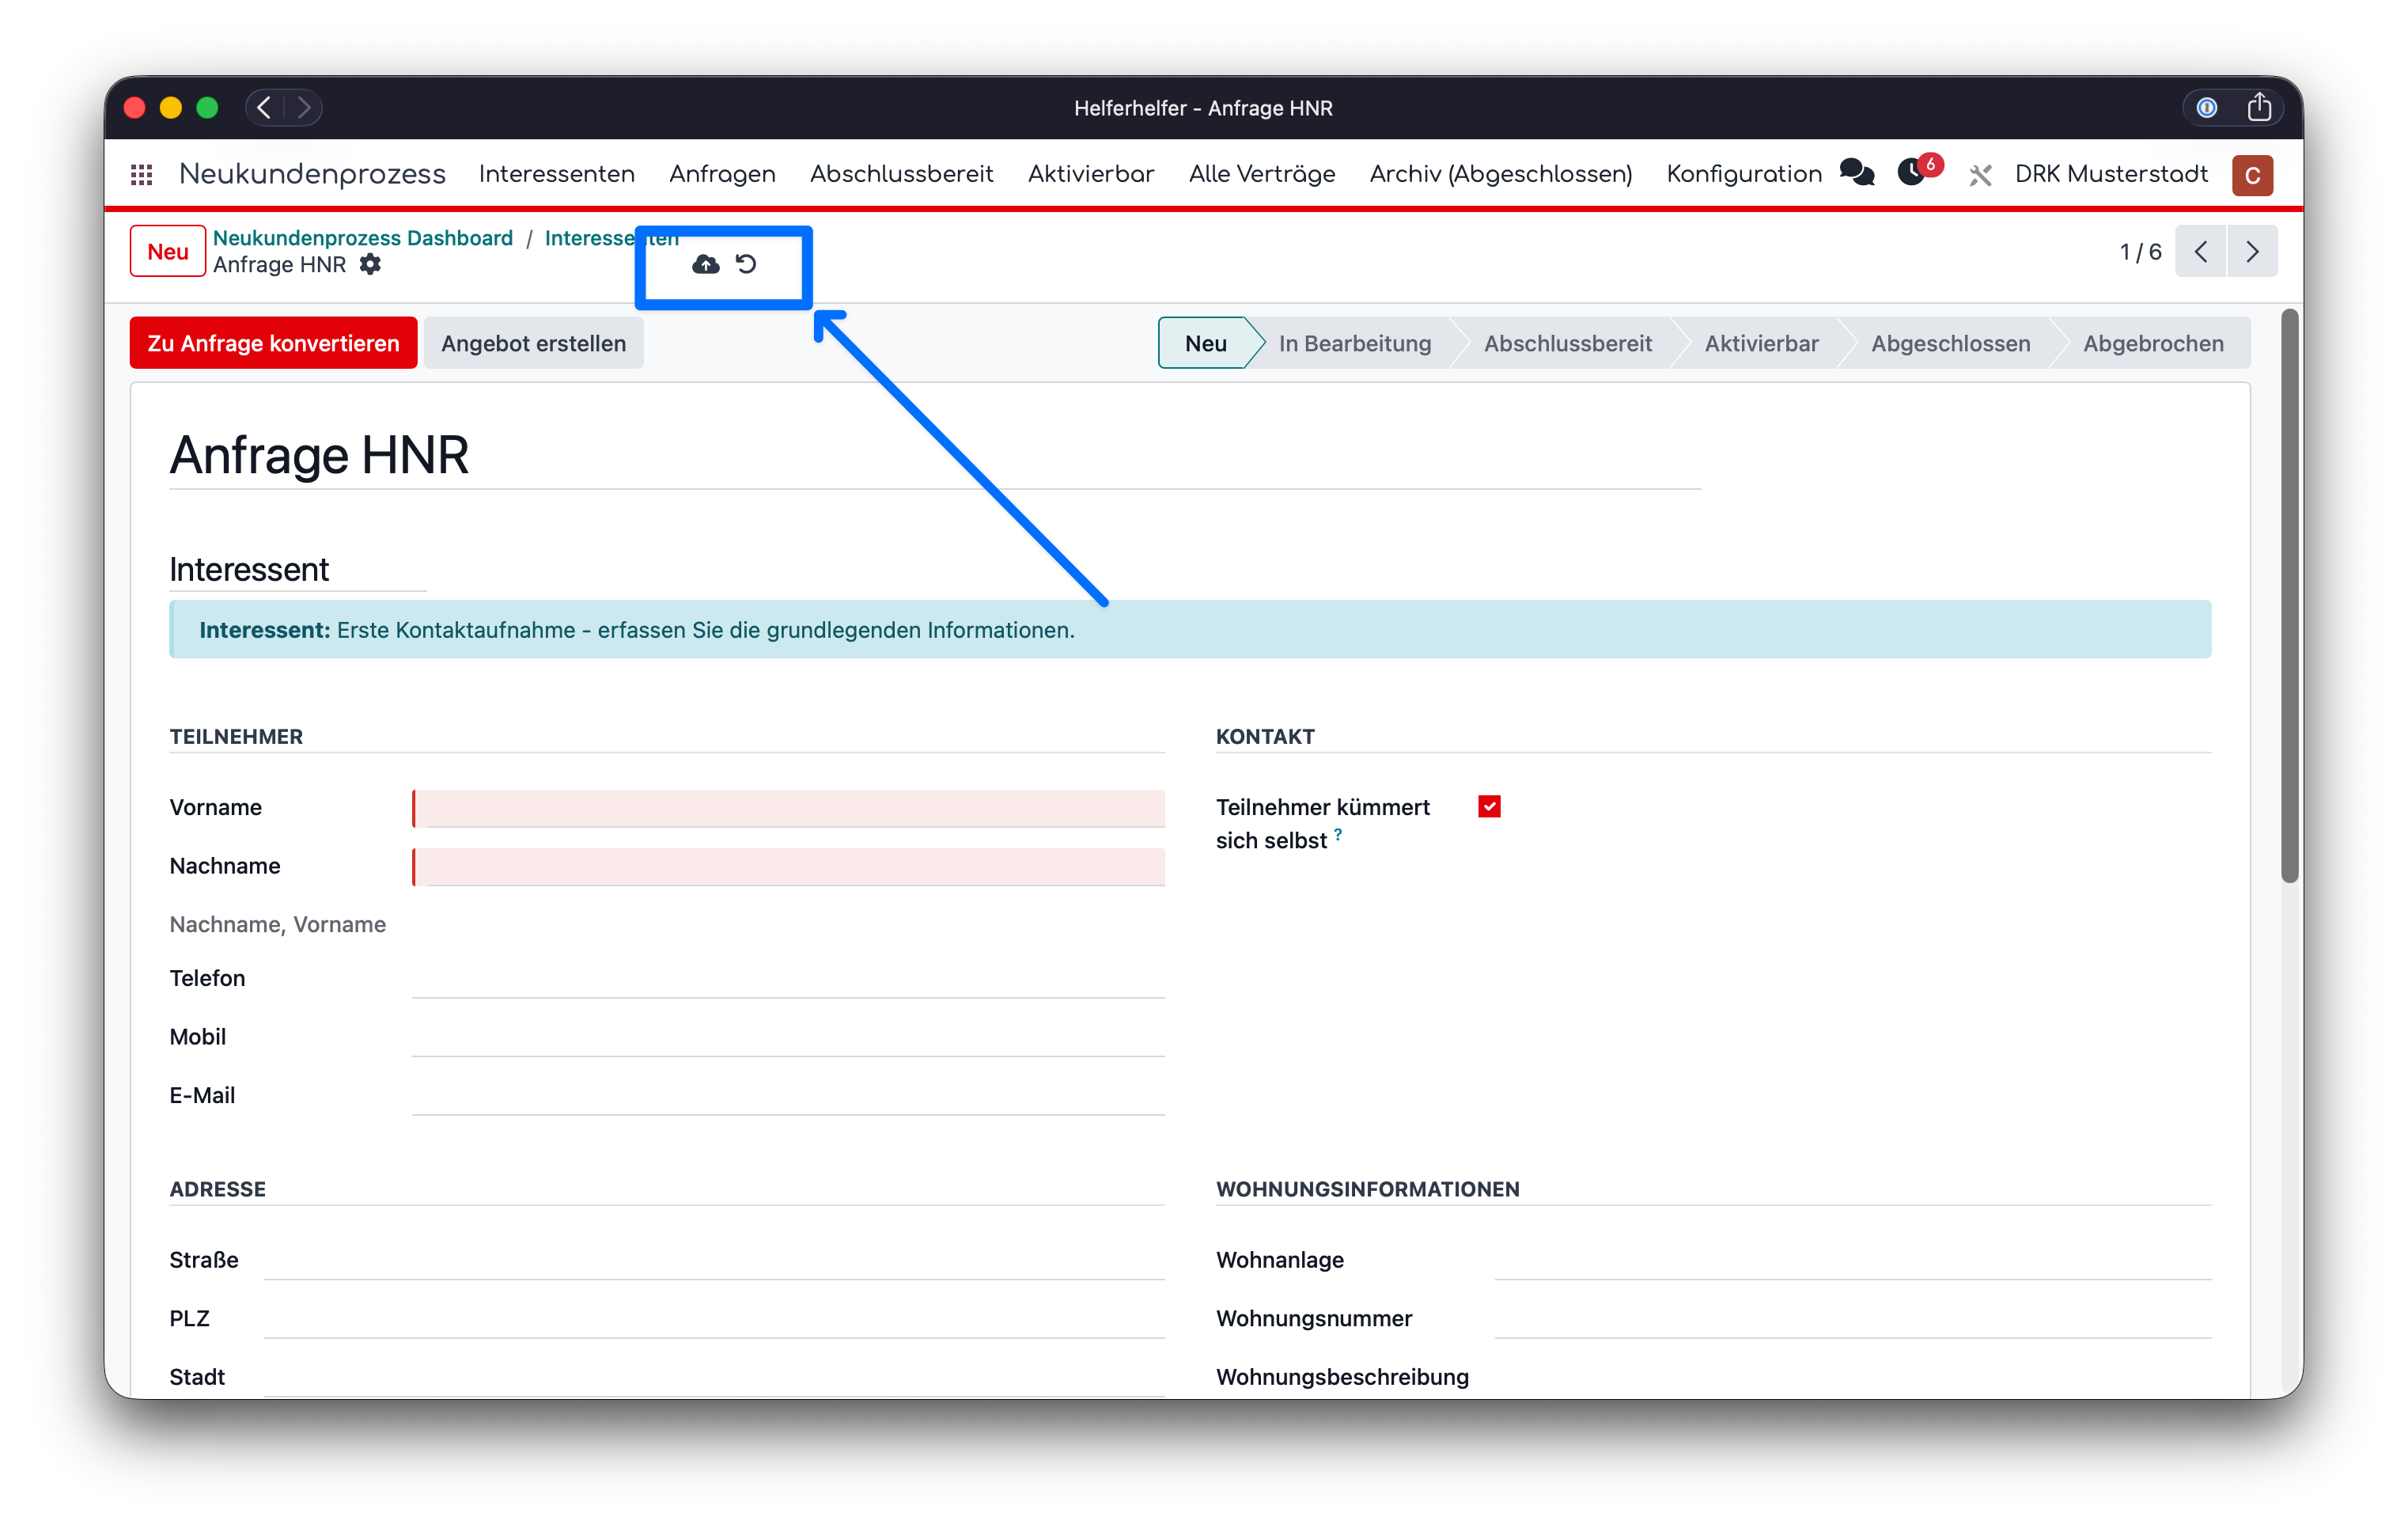Click help question mark next to sich selbst

tap(1338, 833)
